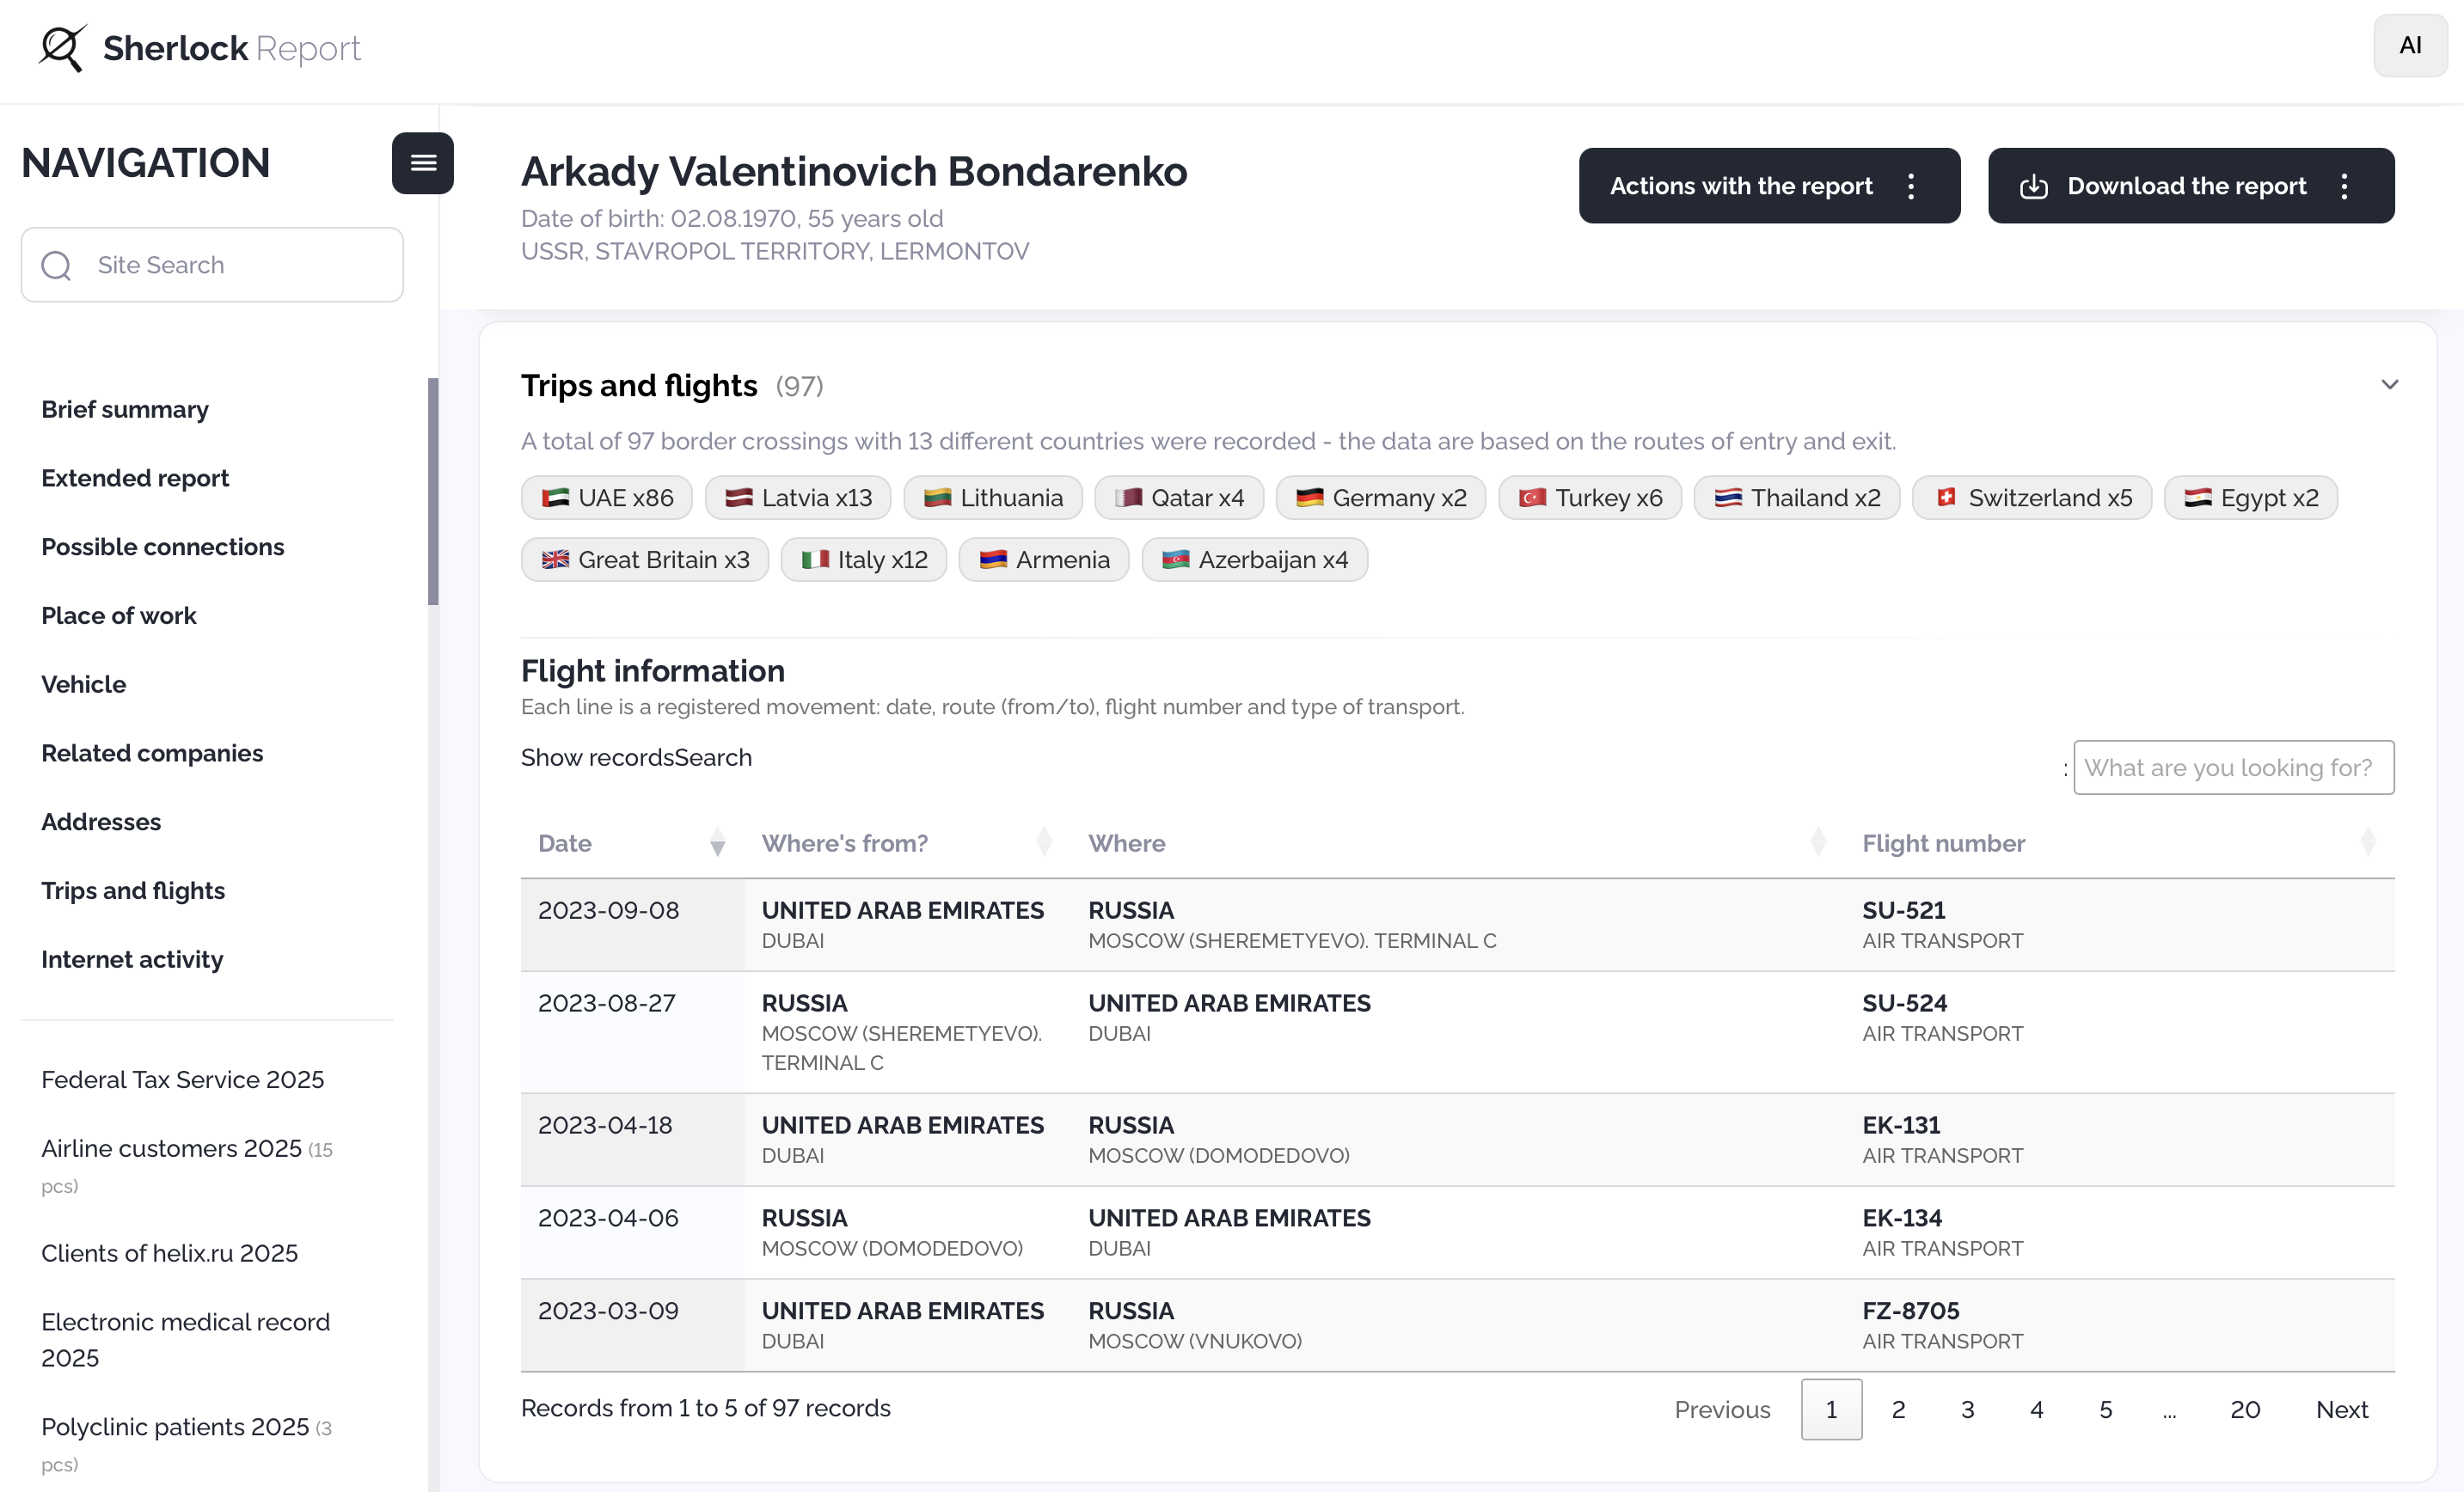
Task: Toggle the navigation hamburger menu button
Action: tap(422, 163)
